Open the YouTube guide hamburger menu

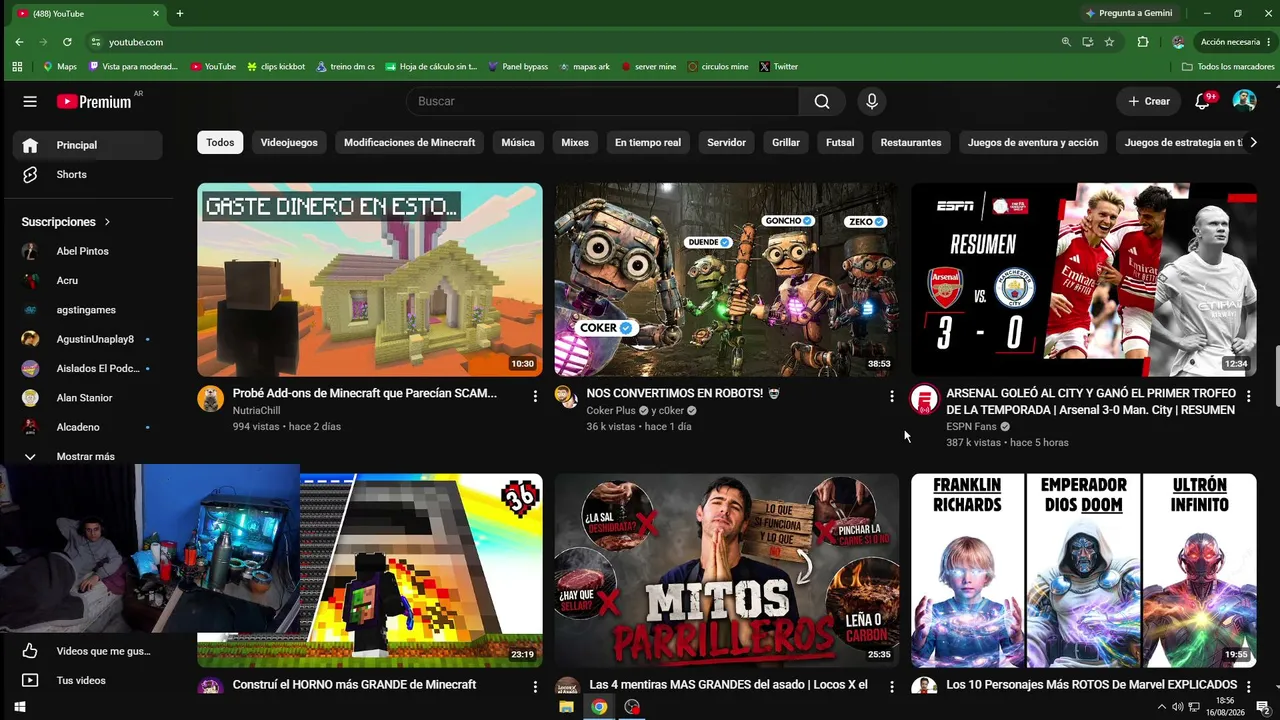30,101
